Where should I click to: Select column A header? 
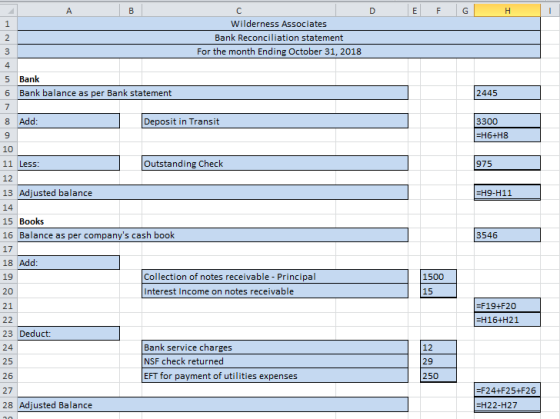69,11
